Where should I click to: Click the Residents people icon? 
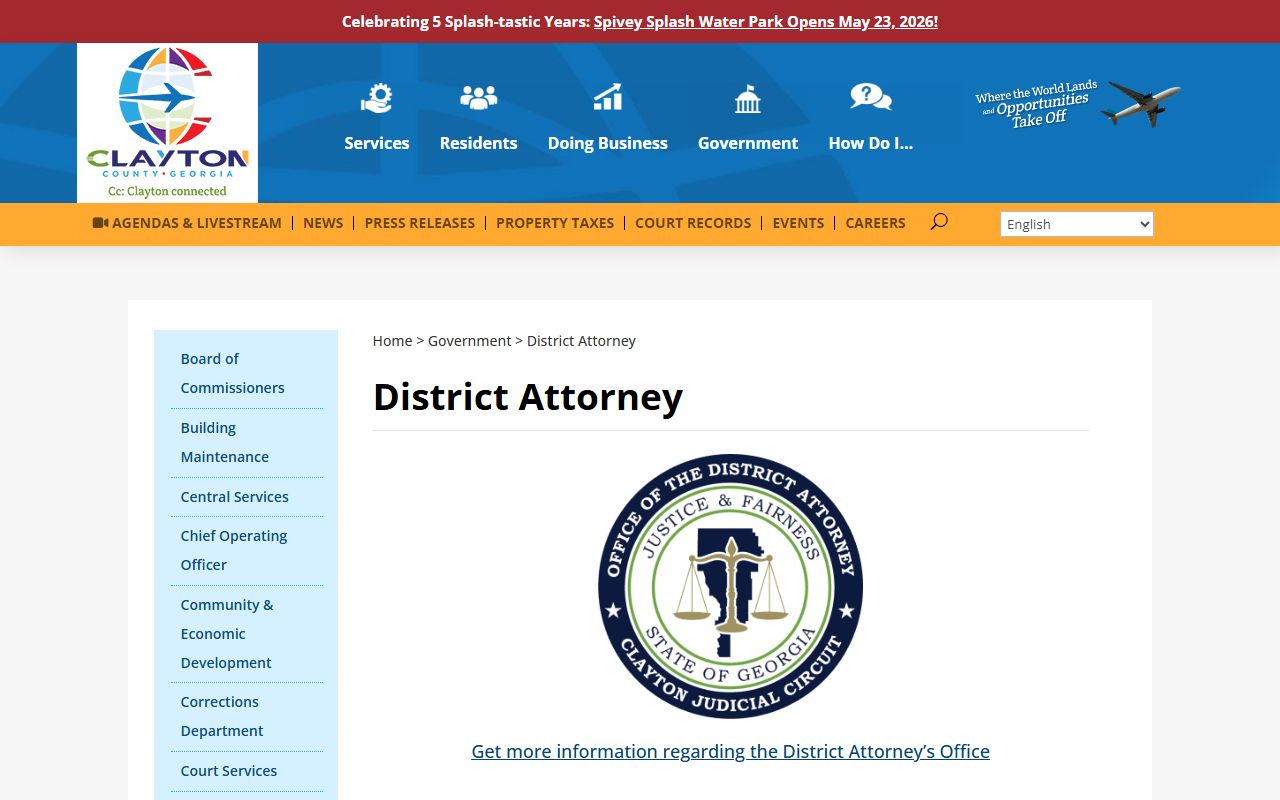coord(478,97)
